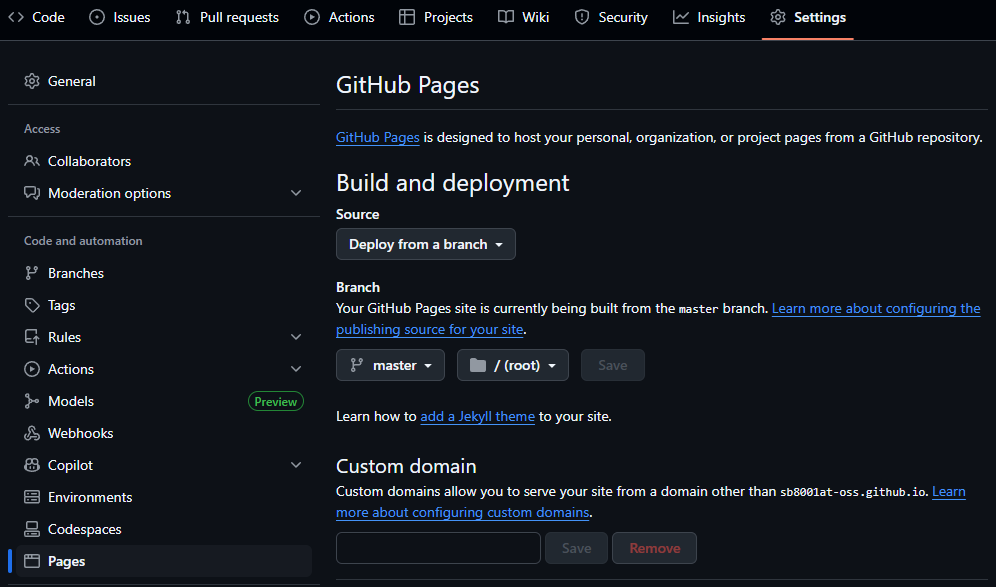996x587 pixels.
Task: Open the Deploy from a branch dropdown
Action: tap(426, 244)
